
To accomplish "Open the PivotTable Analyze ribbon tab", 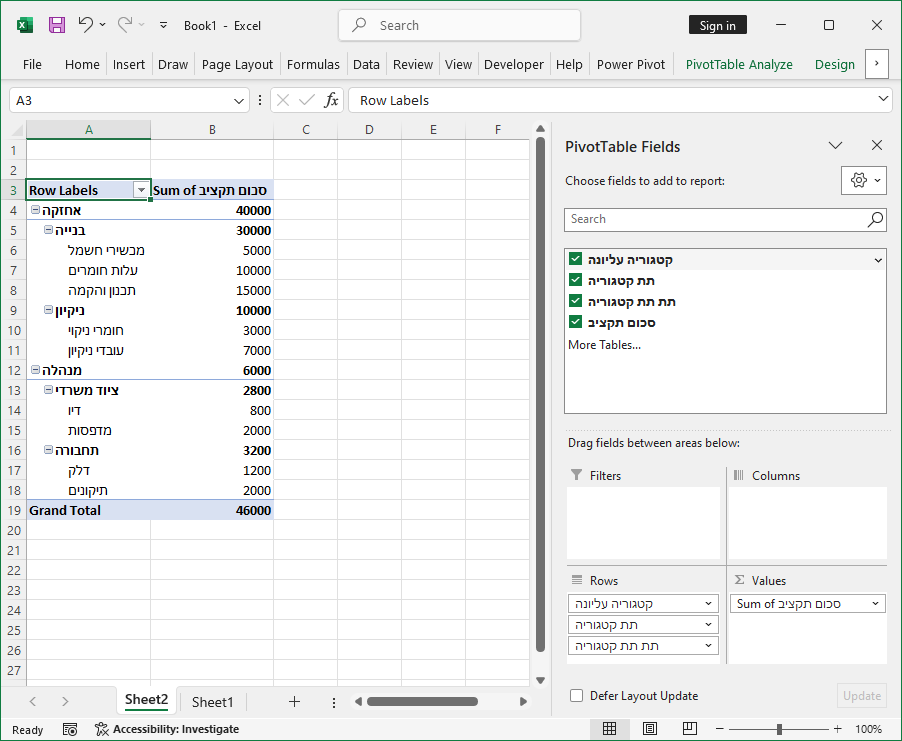I will pos(738,64).
